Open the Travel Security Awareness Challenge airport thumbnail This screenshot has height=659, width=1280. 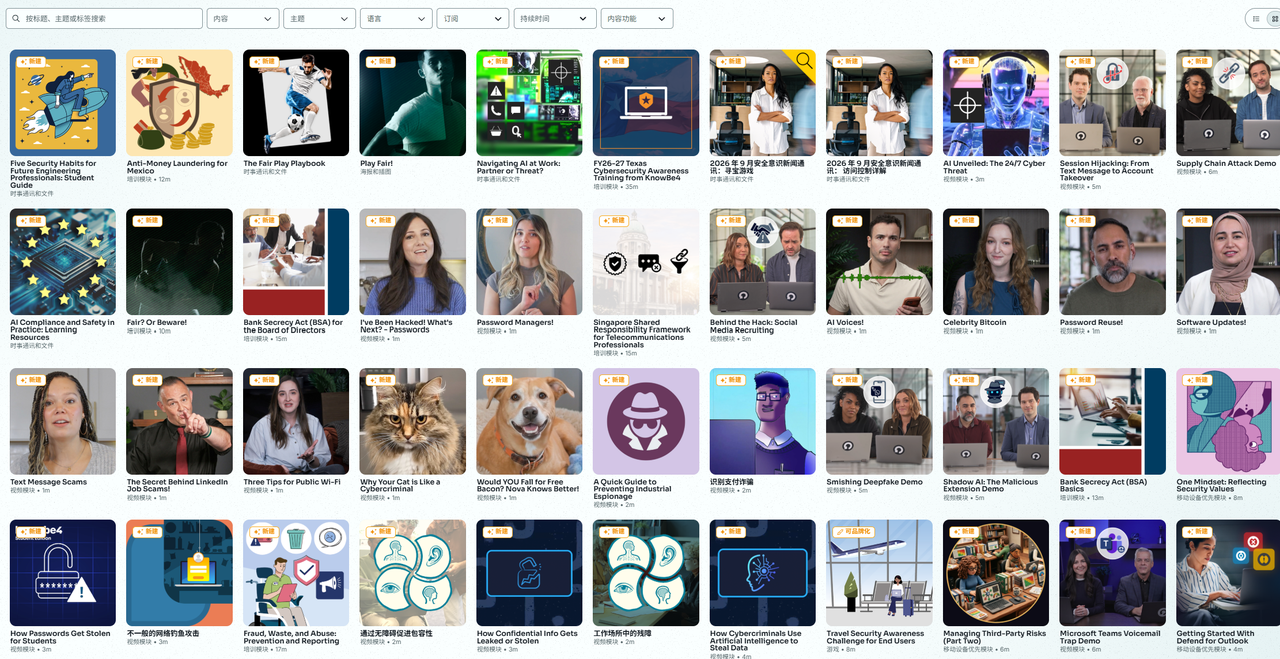point(880,573)
